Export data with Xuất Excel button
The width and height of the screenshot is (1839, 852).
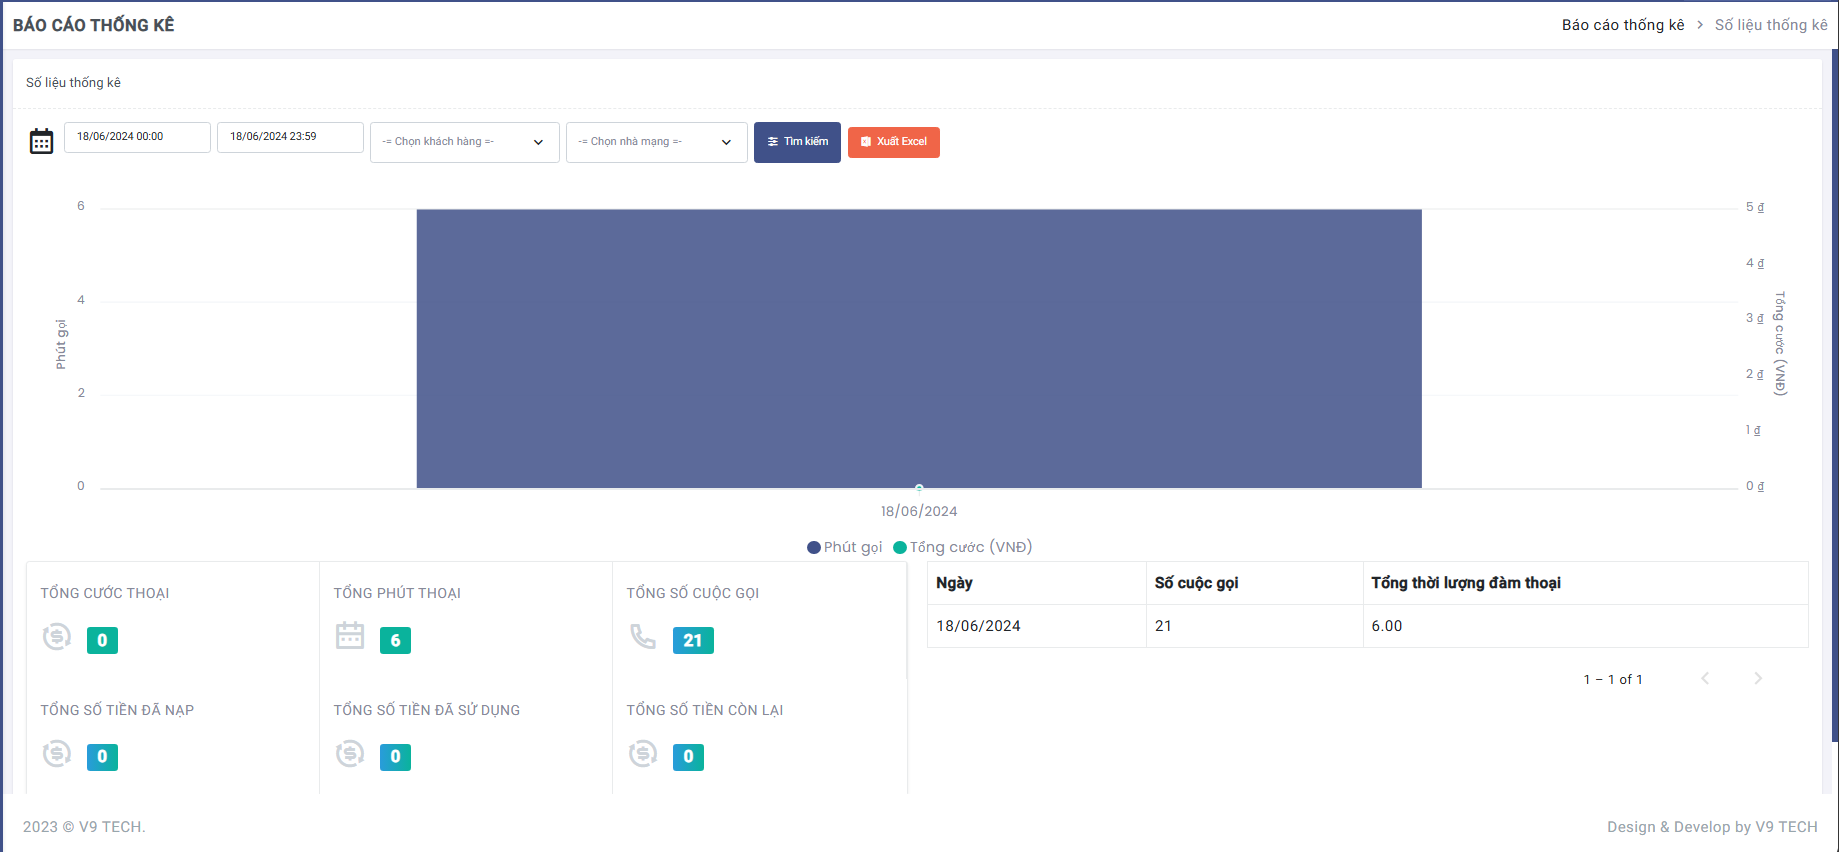[893, 142]
